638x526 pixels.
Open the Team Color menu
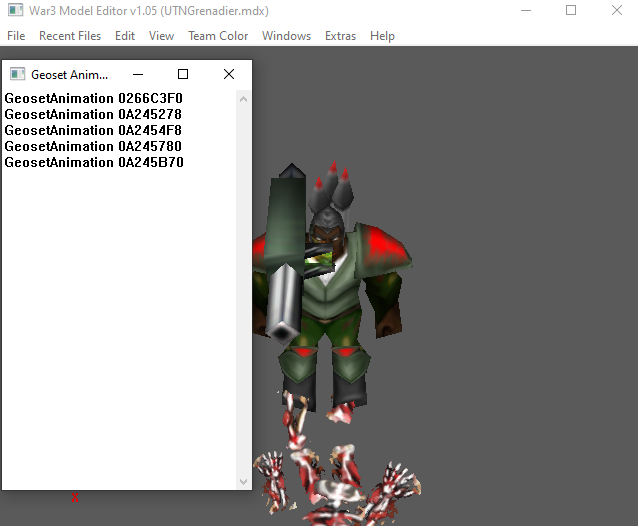click(x=218, y=36)
